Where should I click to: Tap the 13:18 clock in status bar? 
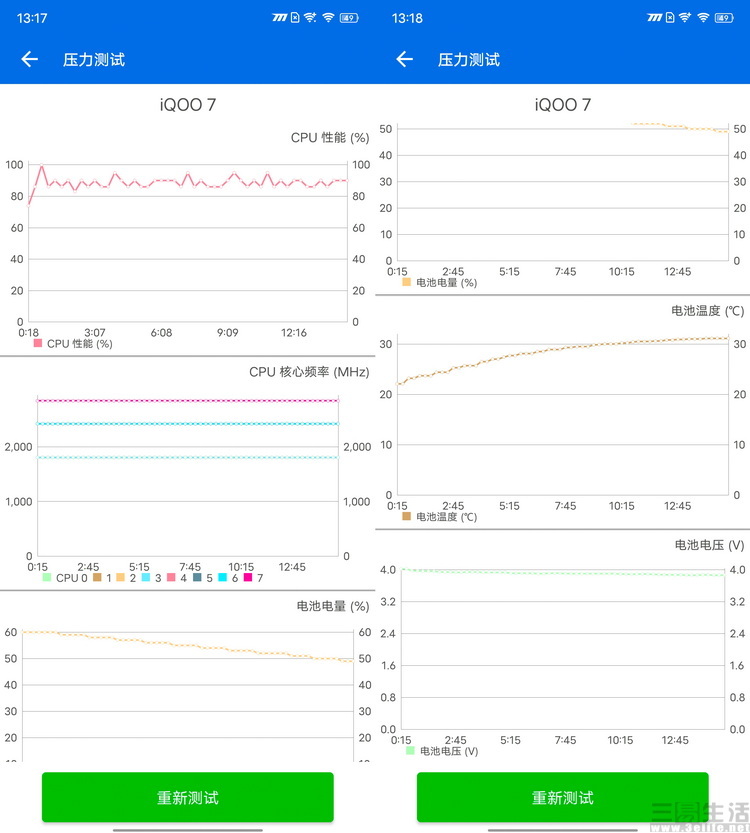pos(407,18)
